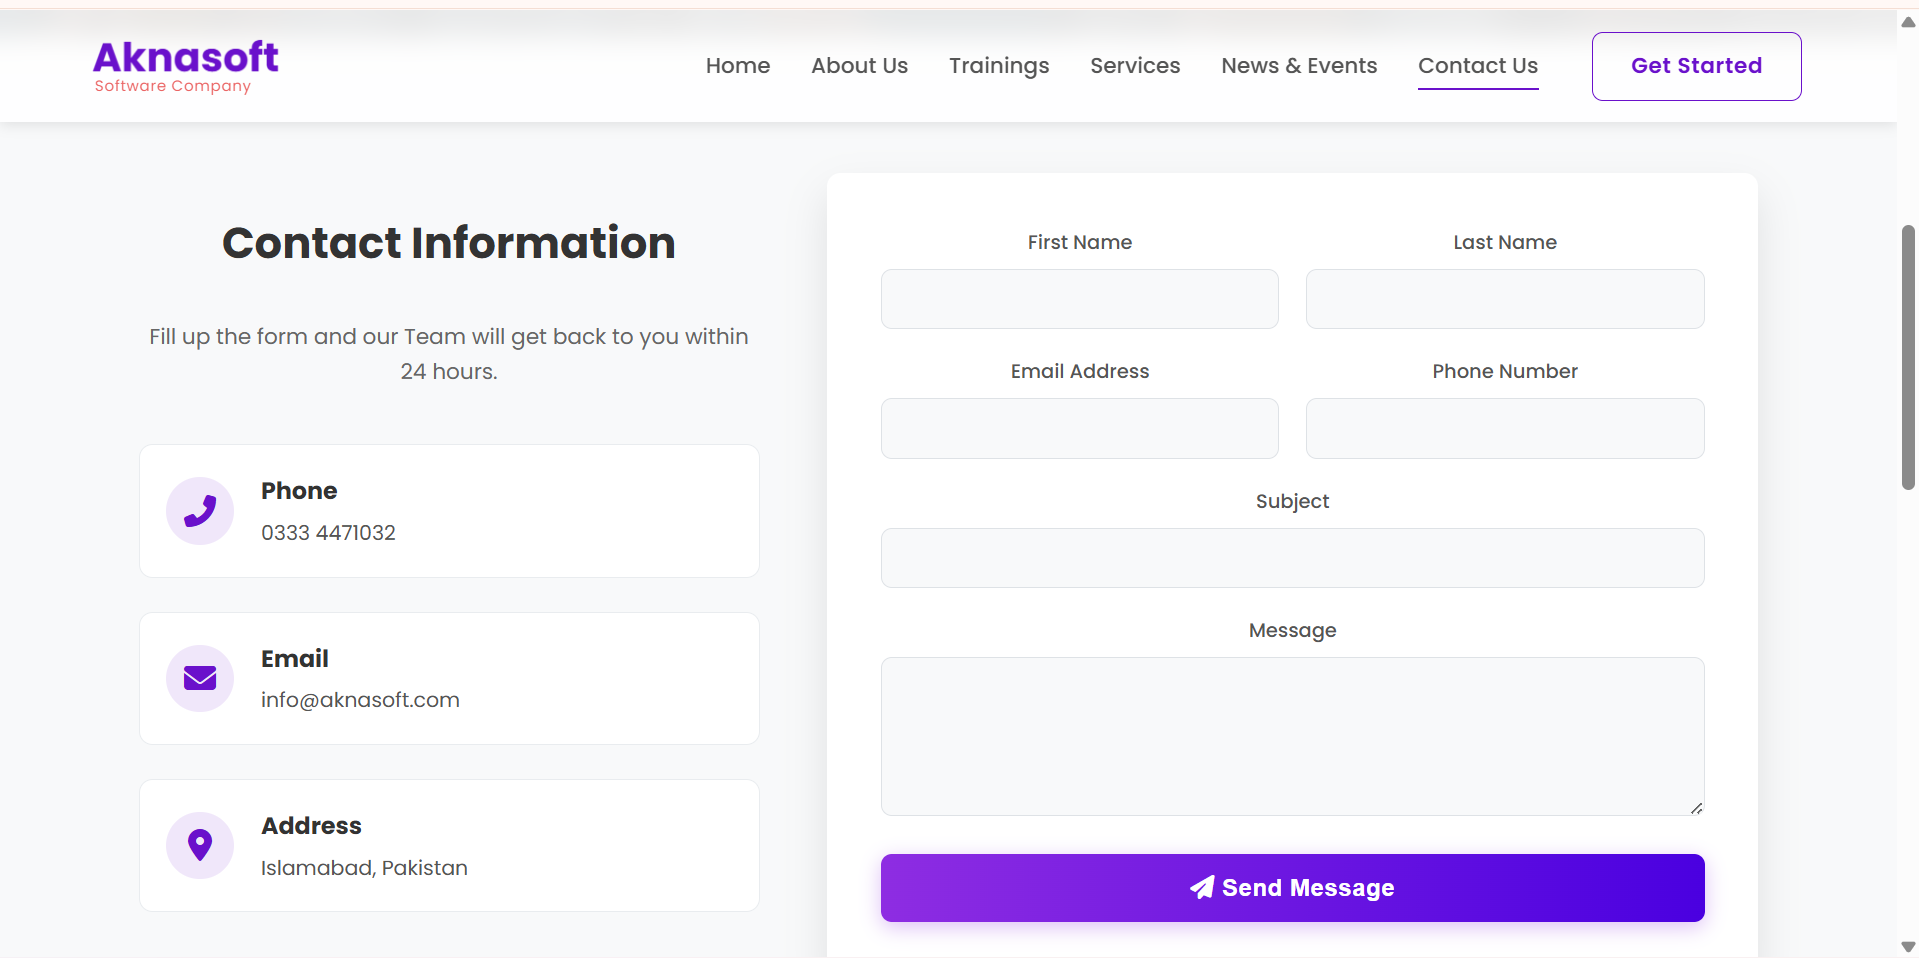Go to News & Events
1919x958 pixels.
(1299, 65)
